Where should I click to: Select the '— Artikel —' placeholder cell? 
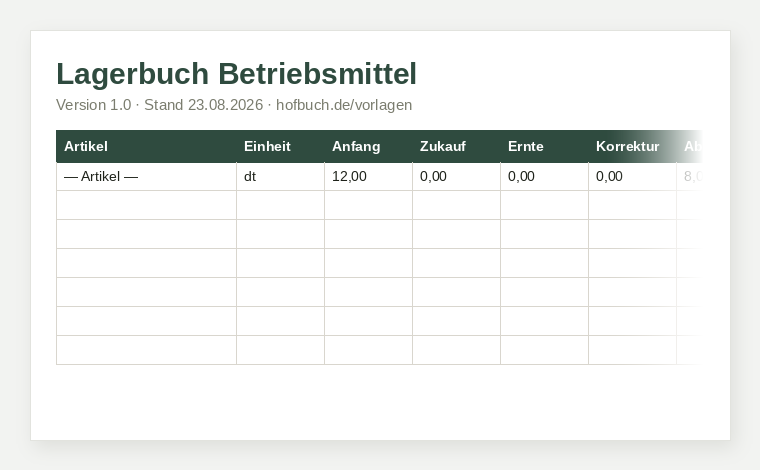(146, 176)
